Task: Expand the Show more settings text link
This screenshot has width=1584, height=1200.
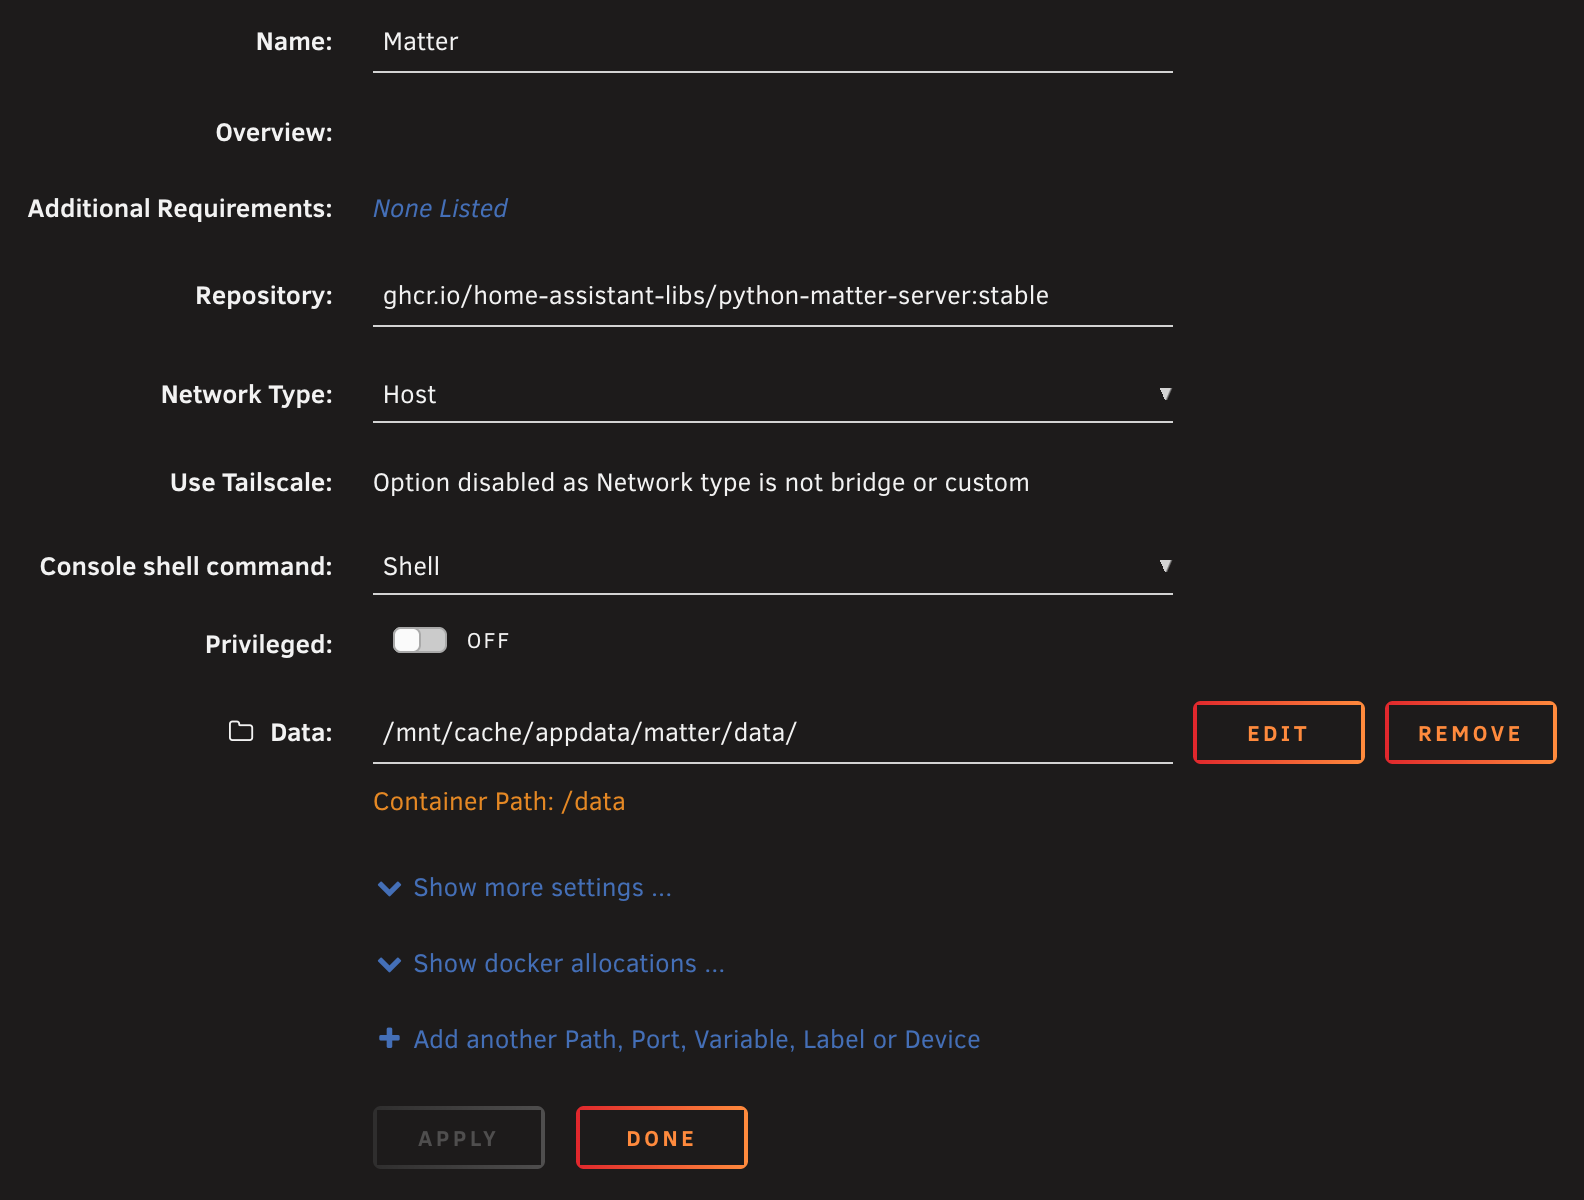Action: (542, 888)
